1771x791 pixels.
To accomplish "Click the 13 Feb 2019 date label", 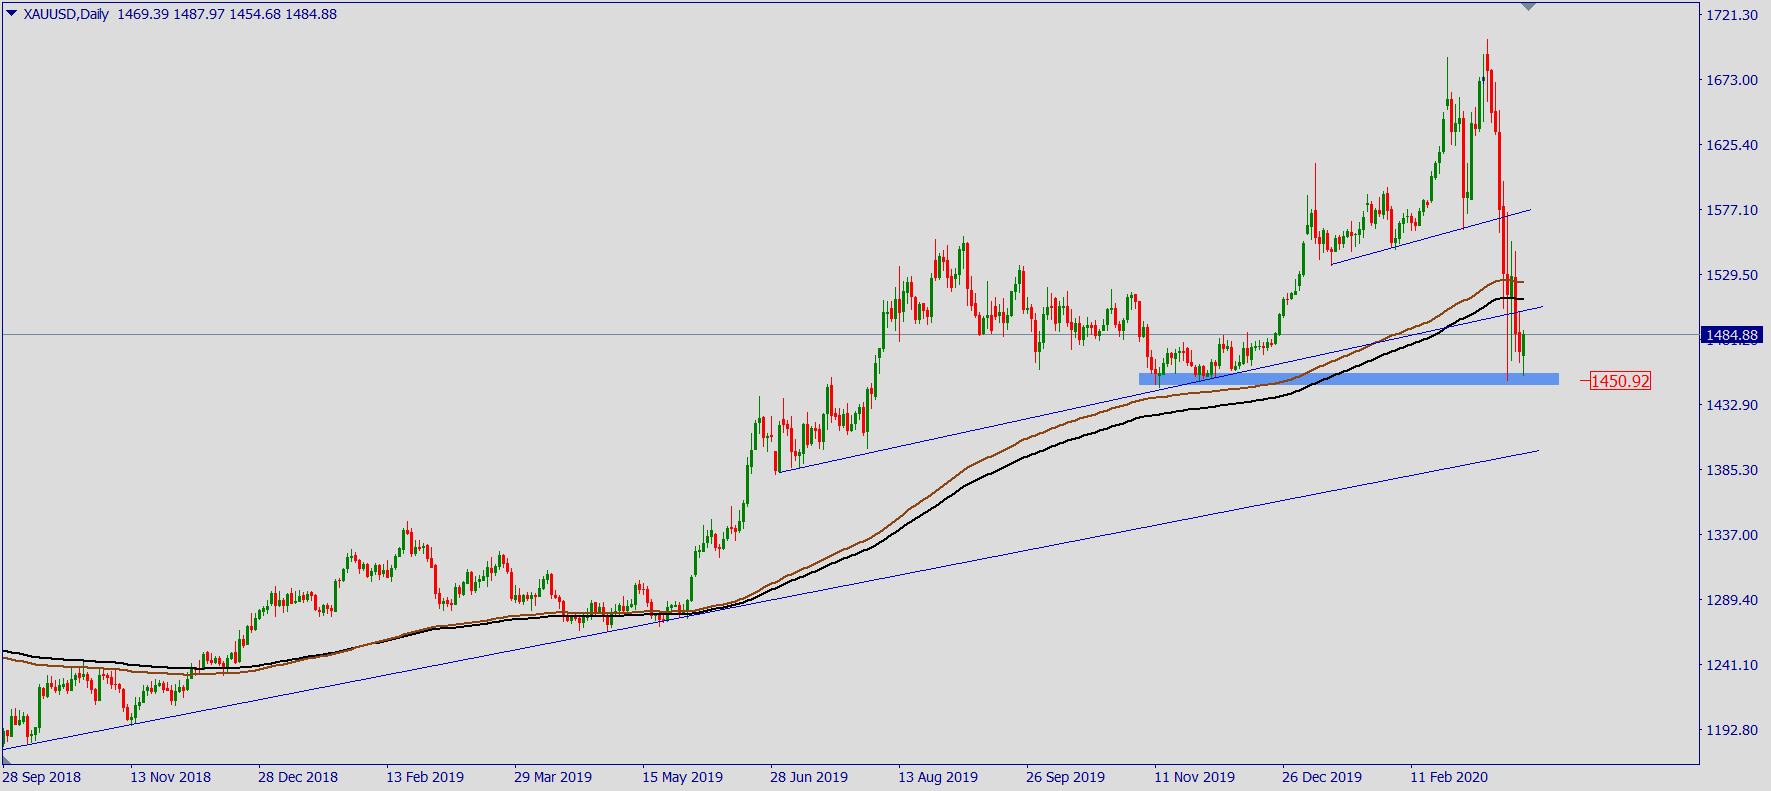I will (x=425, y=777).
